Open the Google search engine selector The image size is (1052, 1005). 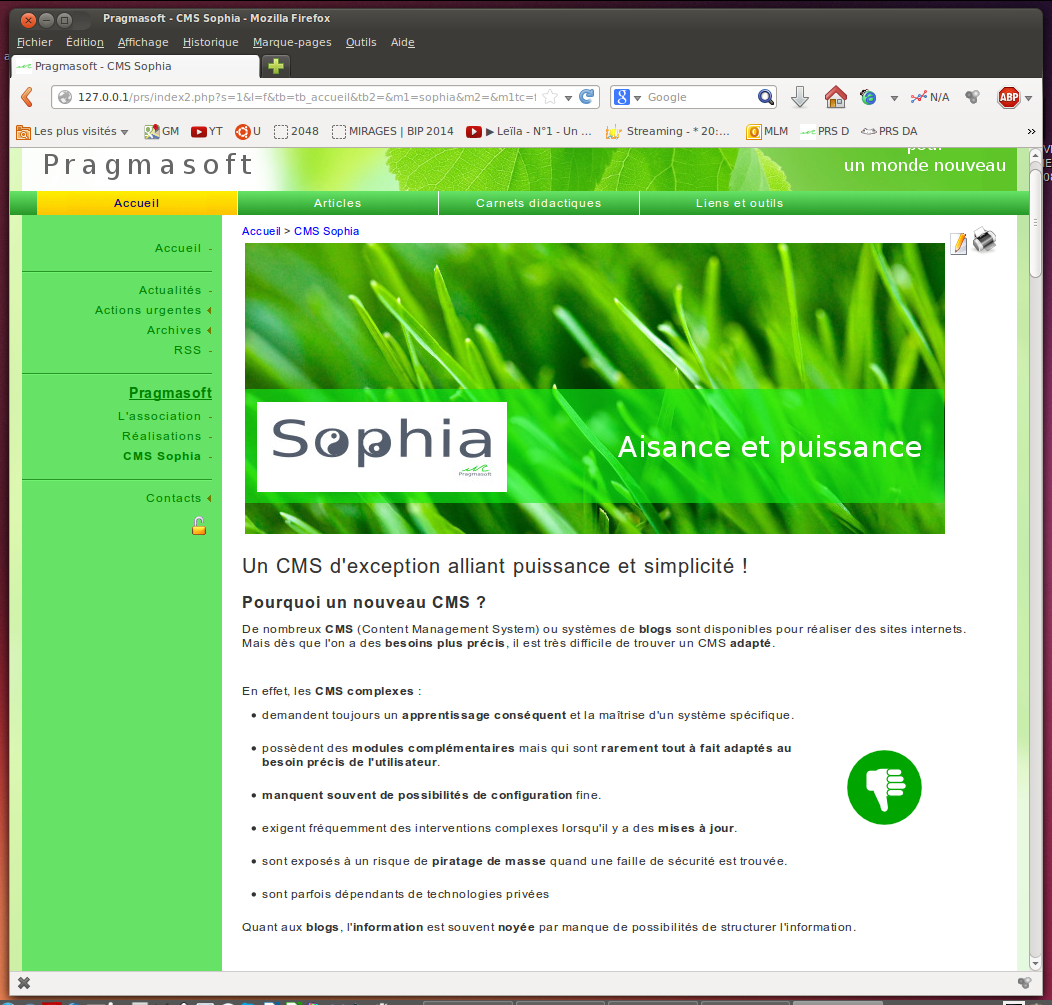(x=627, y=97)
